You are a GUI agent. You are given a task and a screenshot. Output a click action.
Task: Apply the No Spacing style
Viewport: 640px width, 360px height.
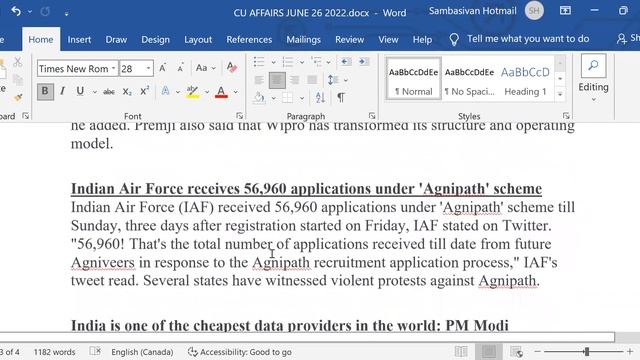click(x=469, y=79)
